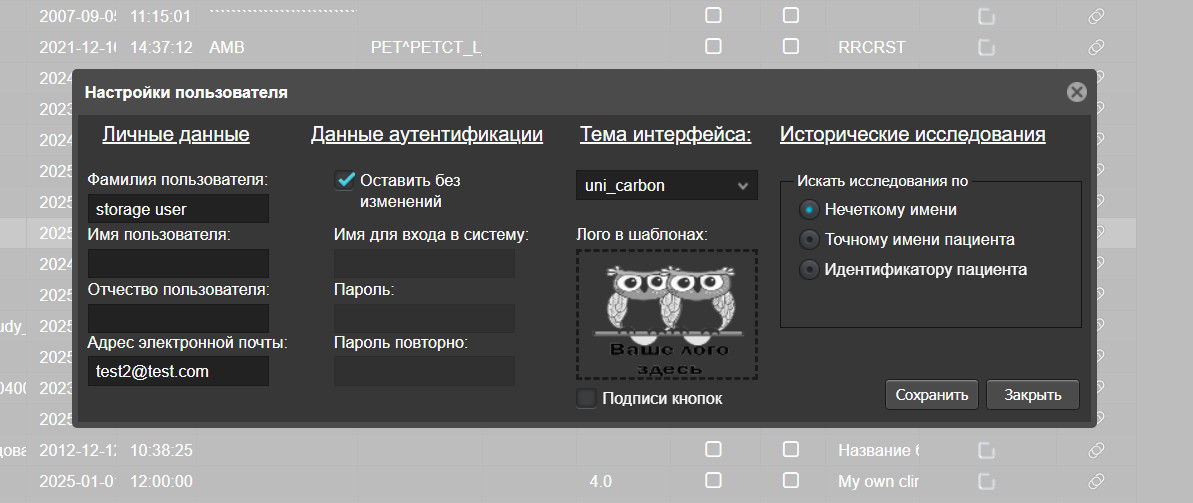This screenshot has height=503, width=1193.
Task: Click the copy icon in the 10:38:25 row
Action: (986, 450)
